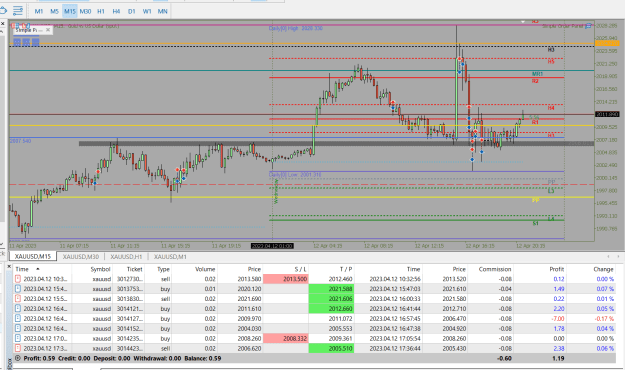This screenshot has width=625, height=370.
Task: Open the XAUUSD,M15 chart tab
Action: pyautogui.click(x=33, y=256)
